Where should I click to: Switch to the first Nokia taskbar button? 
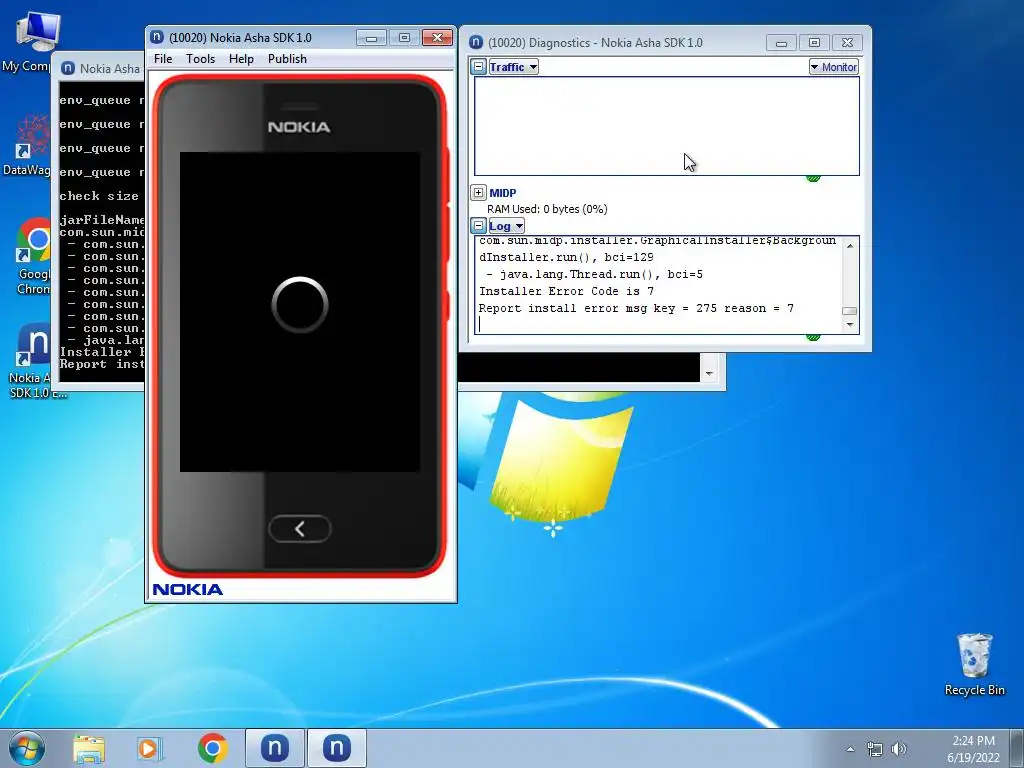pyautogui.click(x=275, y=748)
